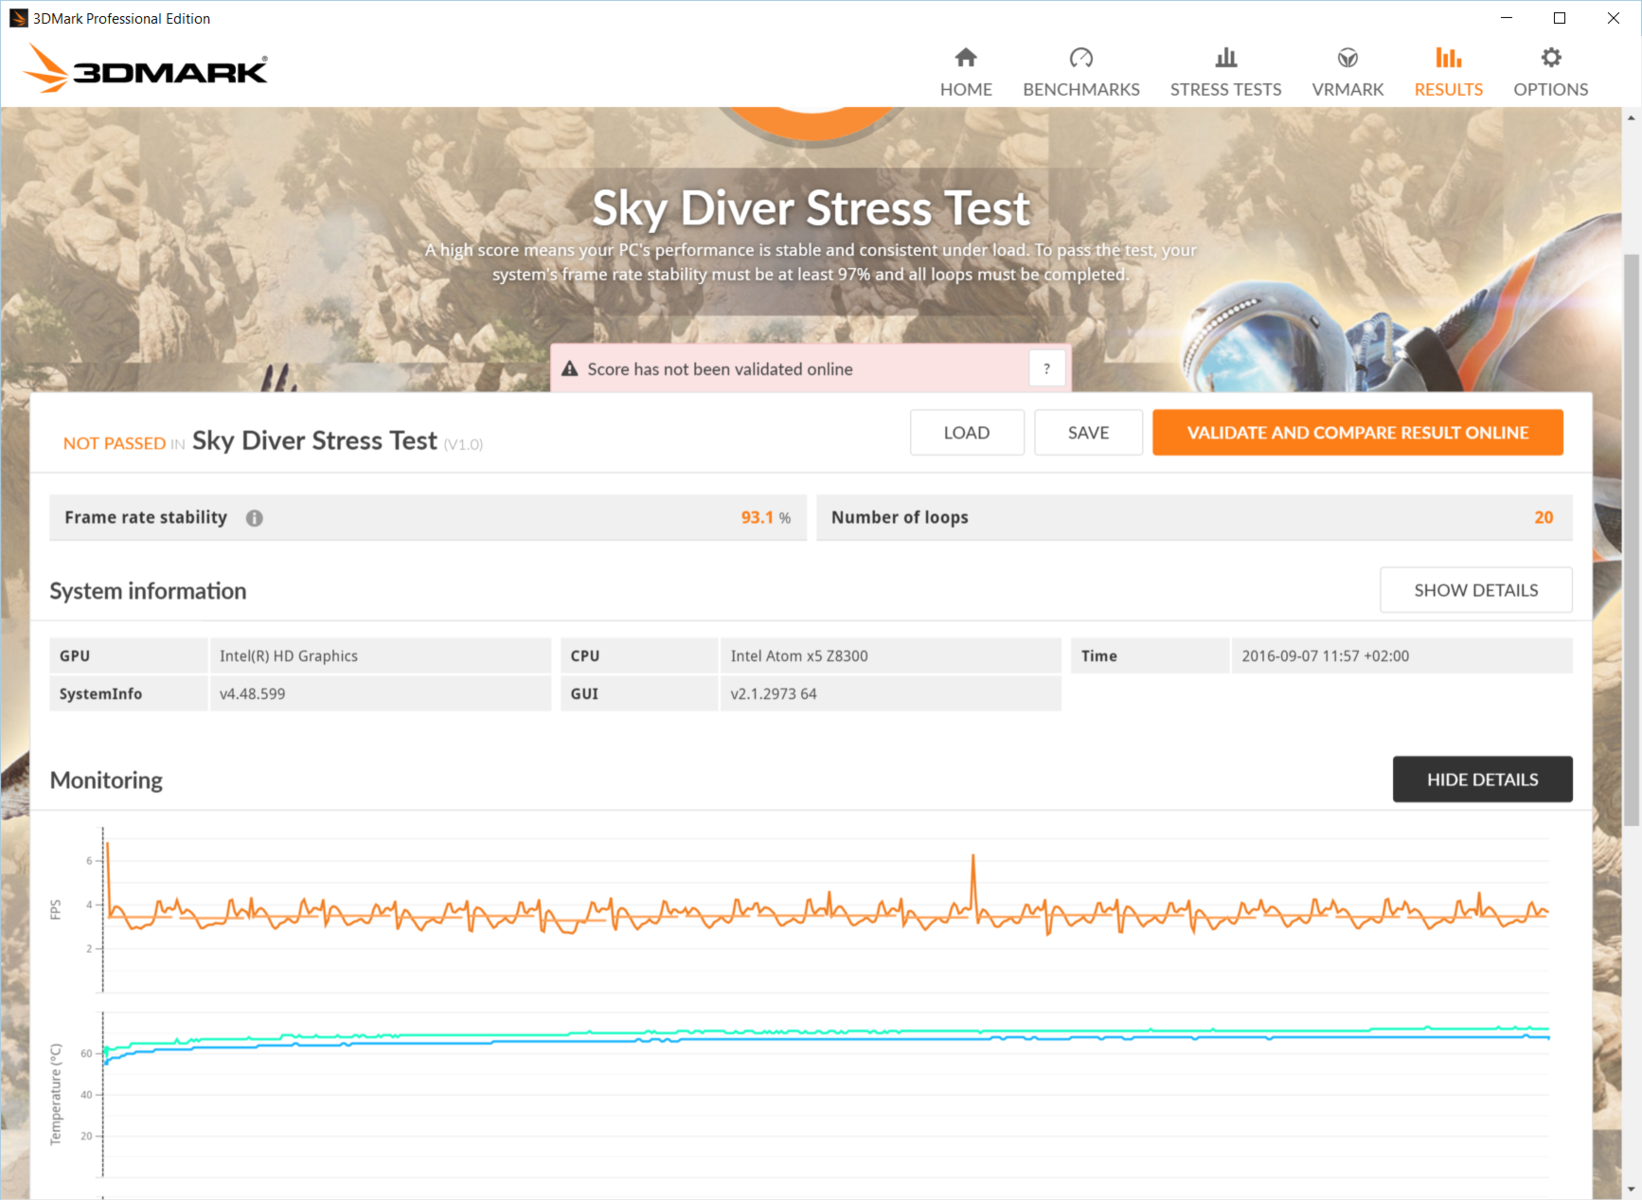Click the Stress Tests bar chart icon
1642x1200 pixels.
1225,57
